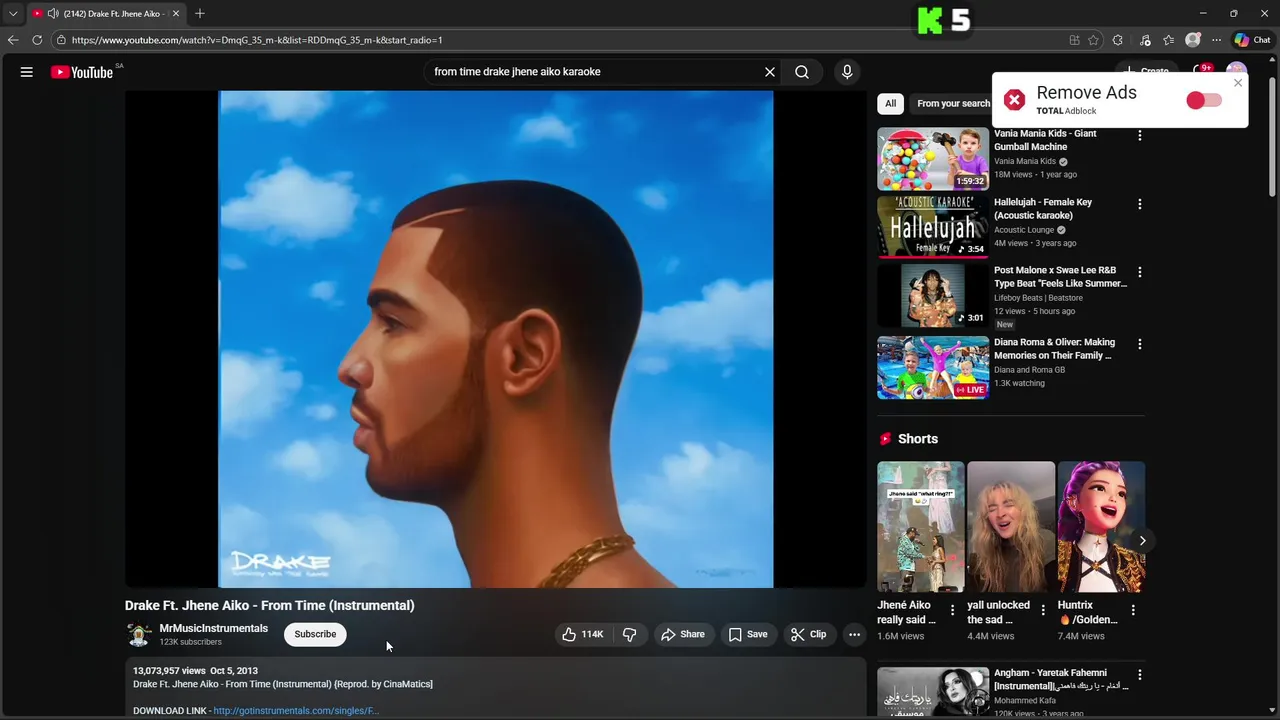
Task: Open more actions ellipsis under video
Action: click(x=854, y=634)
